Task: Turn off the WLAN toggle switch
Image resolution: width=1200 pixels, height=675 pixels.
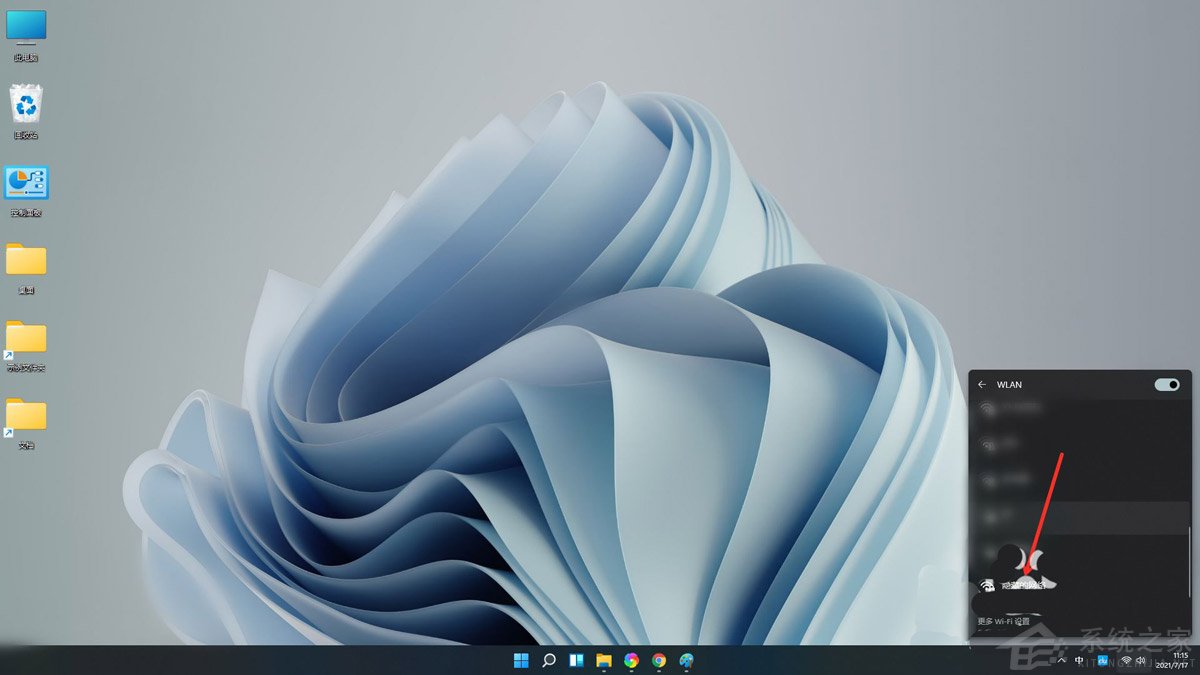Action: pyautogui.click(x=1166, y=384)
